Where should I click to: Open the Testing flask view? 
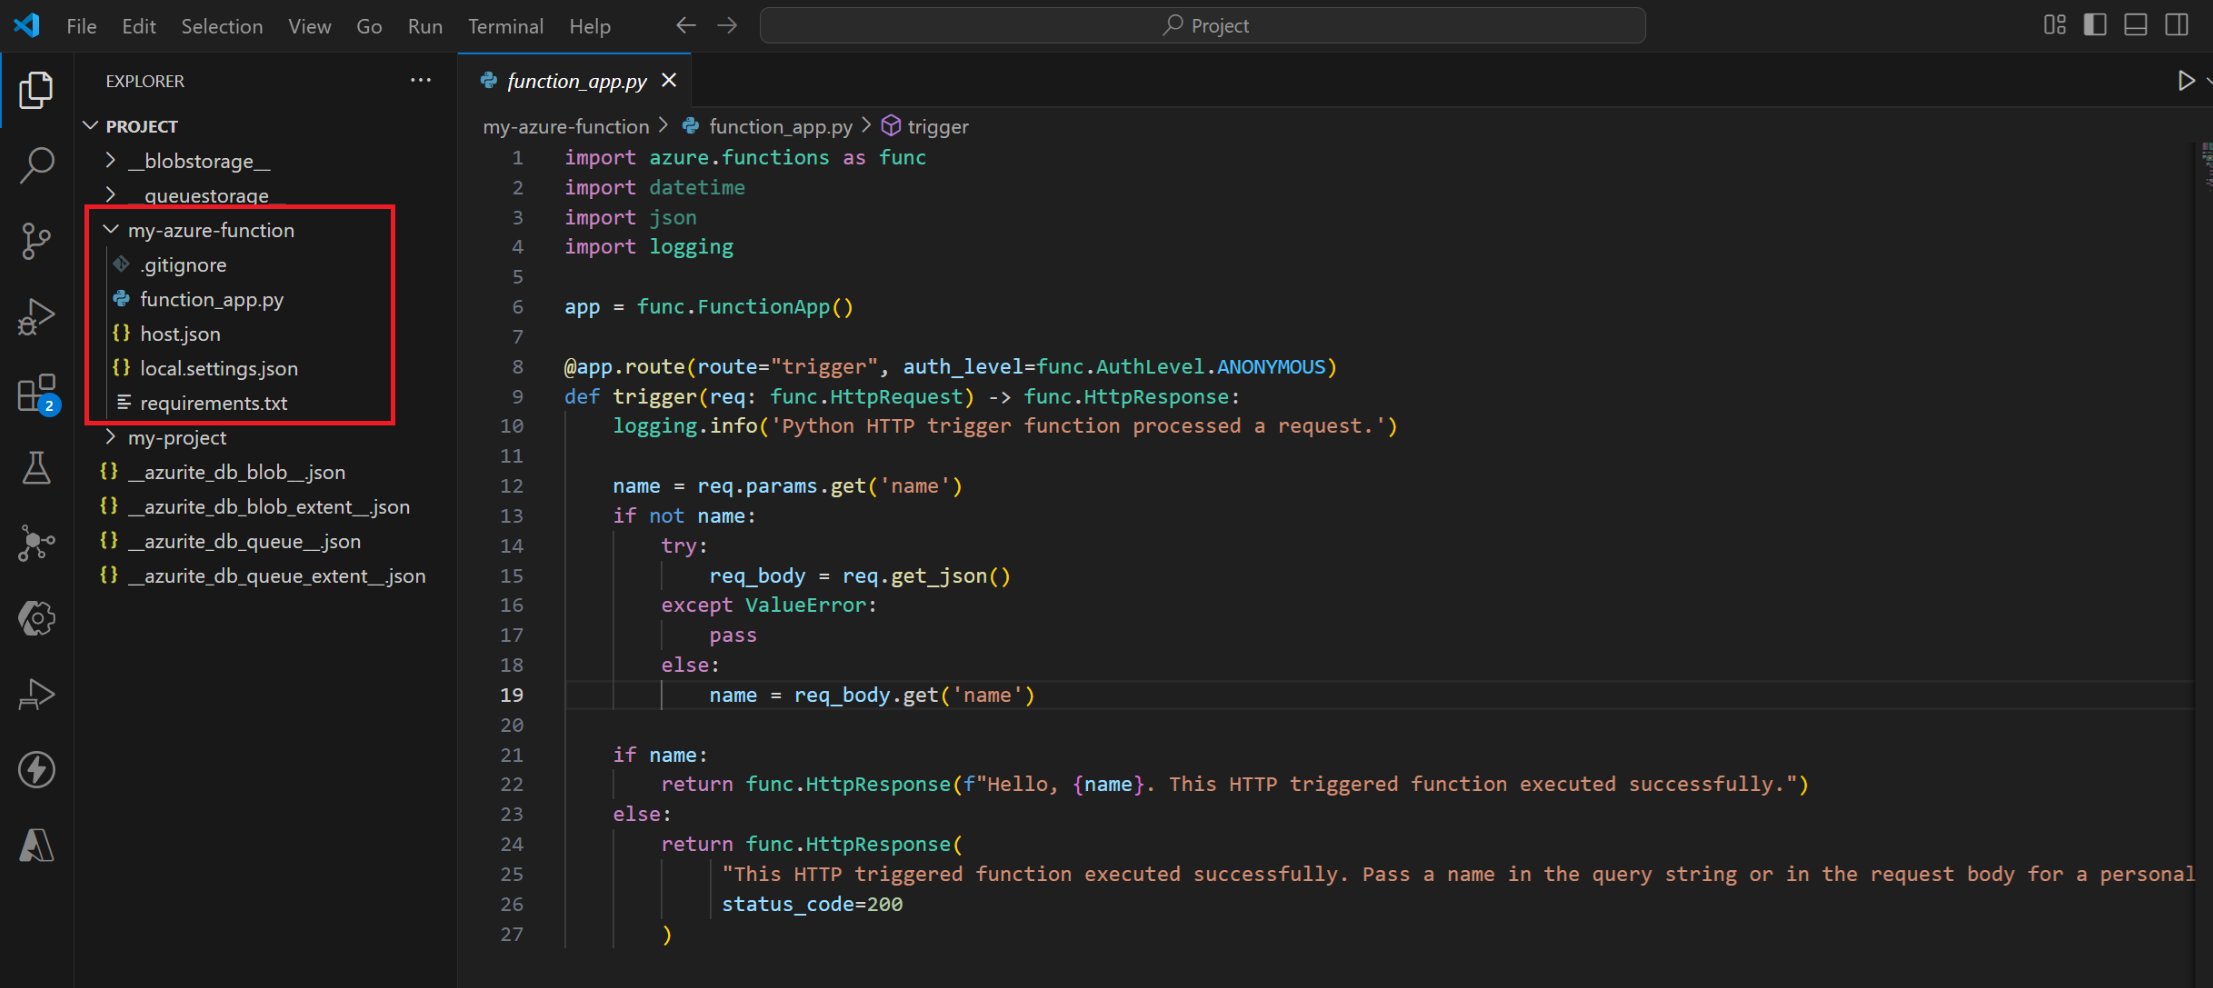click(37, 468)
